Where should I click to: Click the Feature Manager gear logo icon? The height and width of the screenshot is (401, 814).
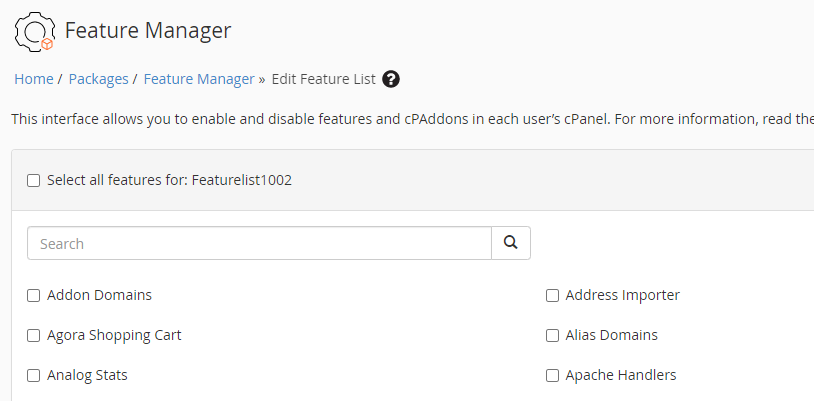pyautogui.click(x=34, y=31)
